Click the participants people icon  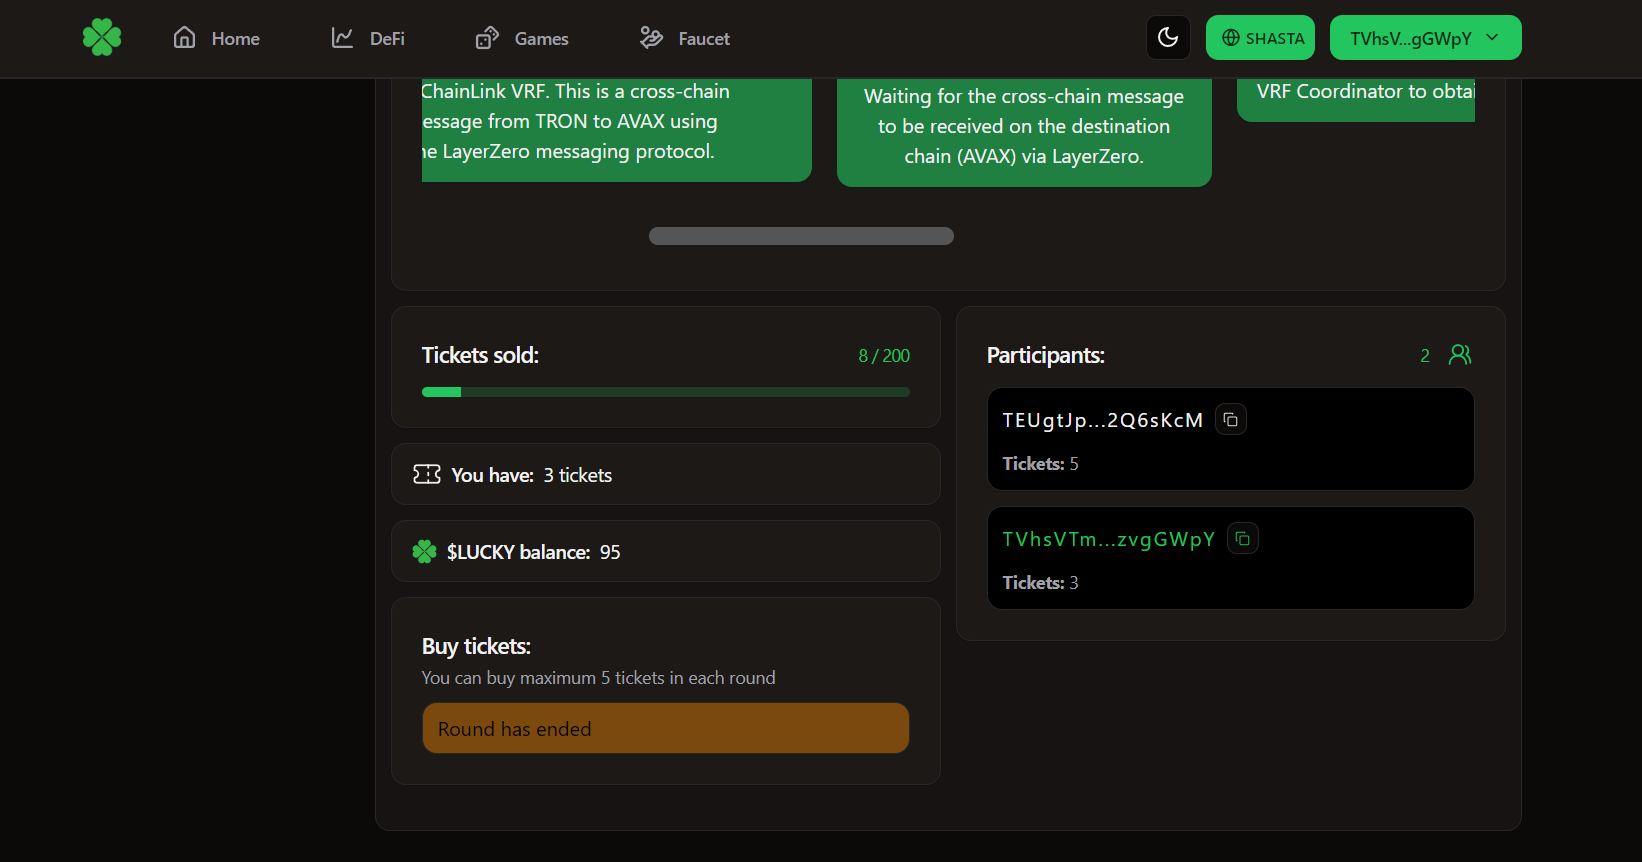1460,354
